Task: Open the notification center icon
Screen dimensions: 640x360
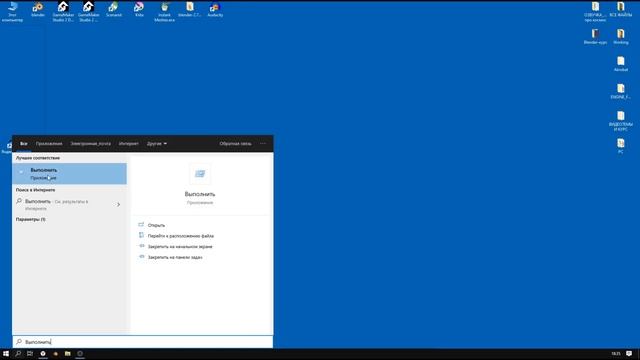Action: 629,353
